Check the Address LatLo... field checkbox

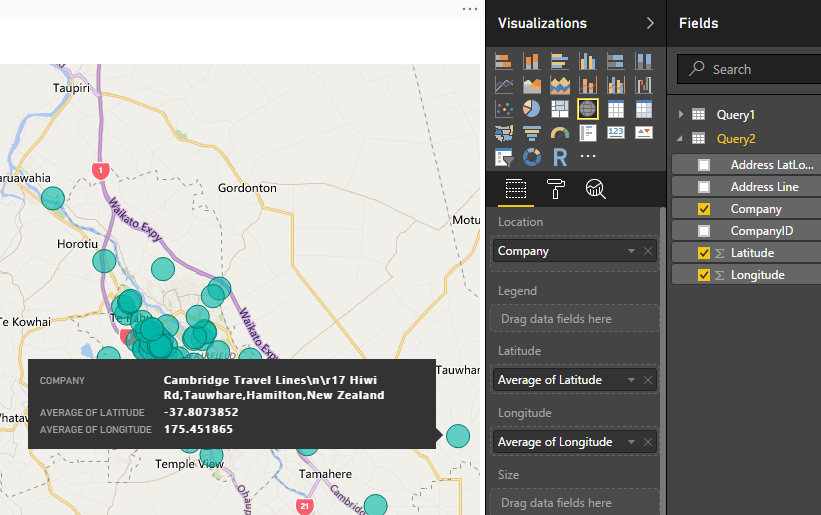pos(704,165)
